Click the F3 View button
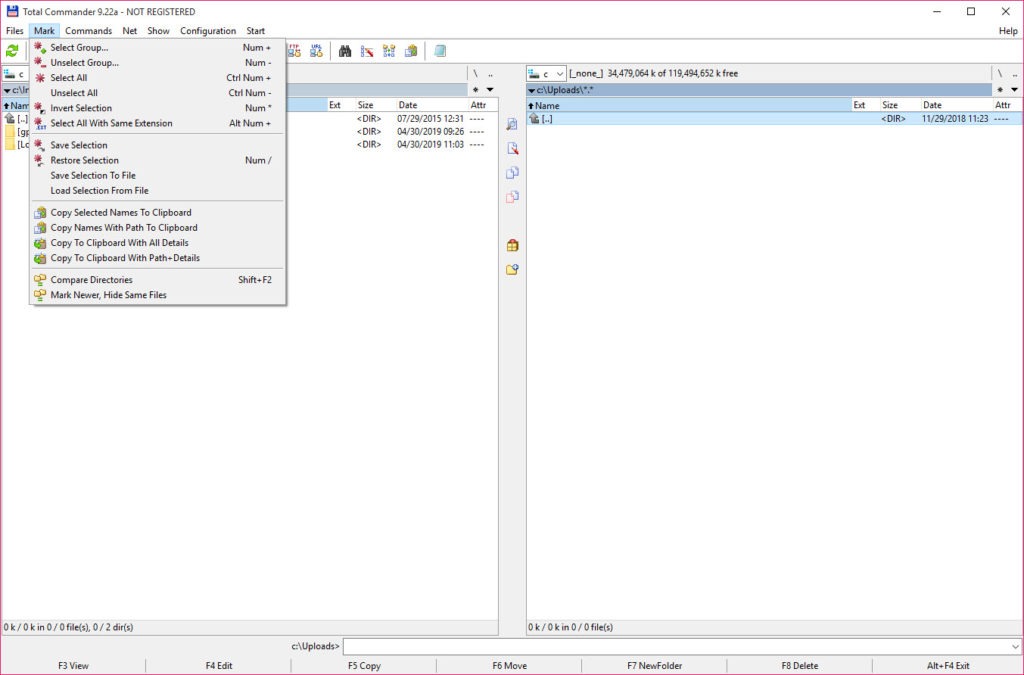 pos(73,666)
